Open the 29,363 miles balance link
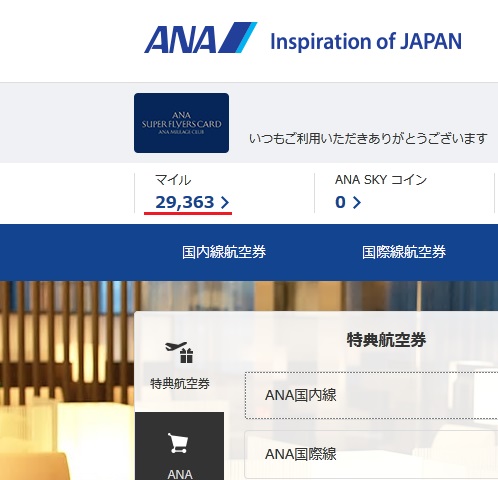Image resolution: width=498 pixels, height=480 pixels. click(x=192, y=202)
